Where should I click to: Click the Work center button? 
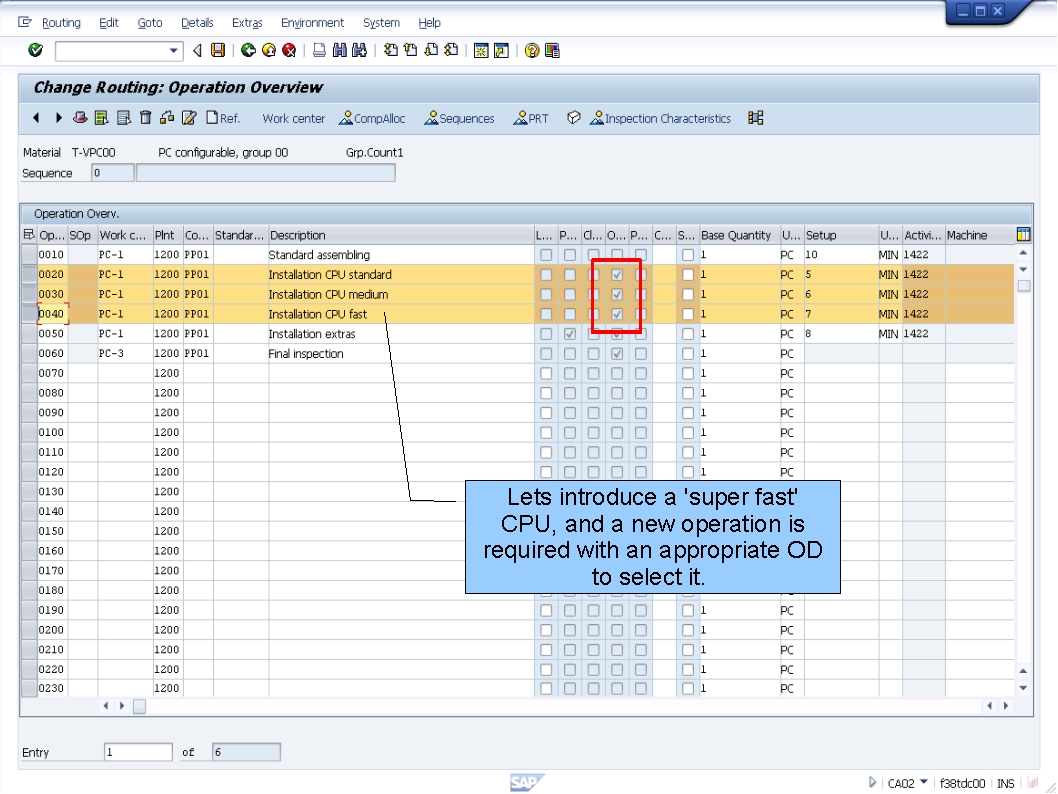coord(294,119)
